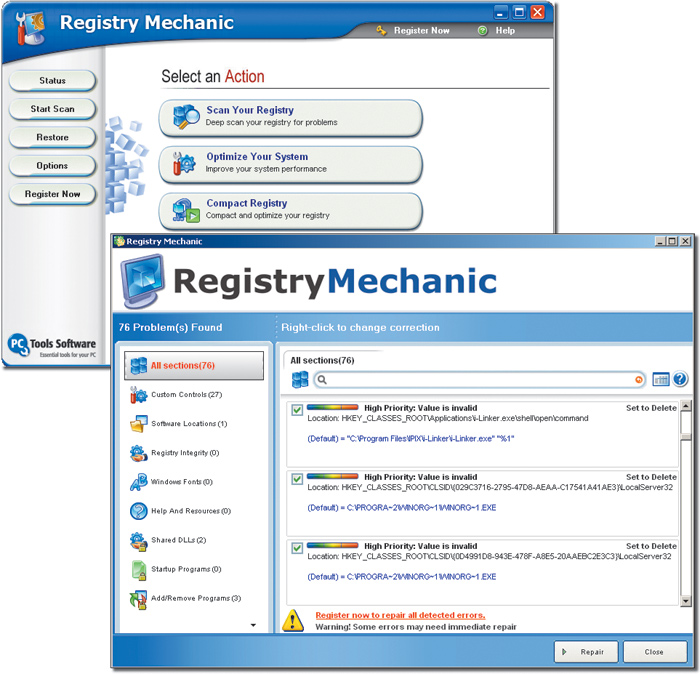Click the i-Linker.exe default value text
Viewport: 700px width, 674px height.
[x=411, y=439]
